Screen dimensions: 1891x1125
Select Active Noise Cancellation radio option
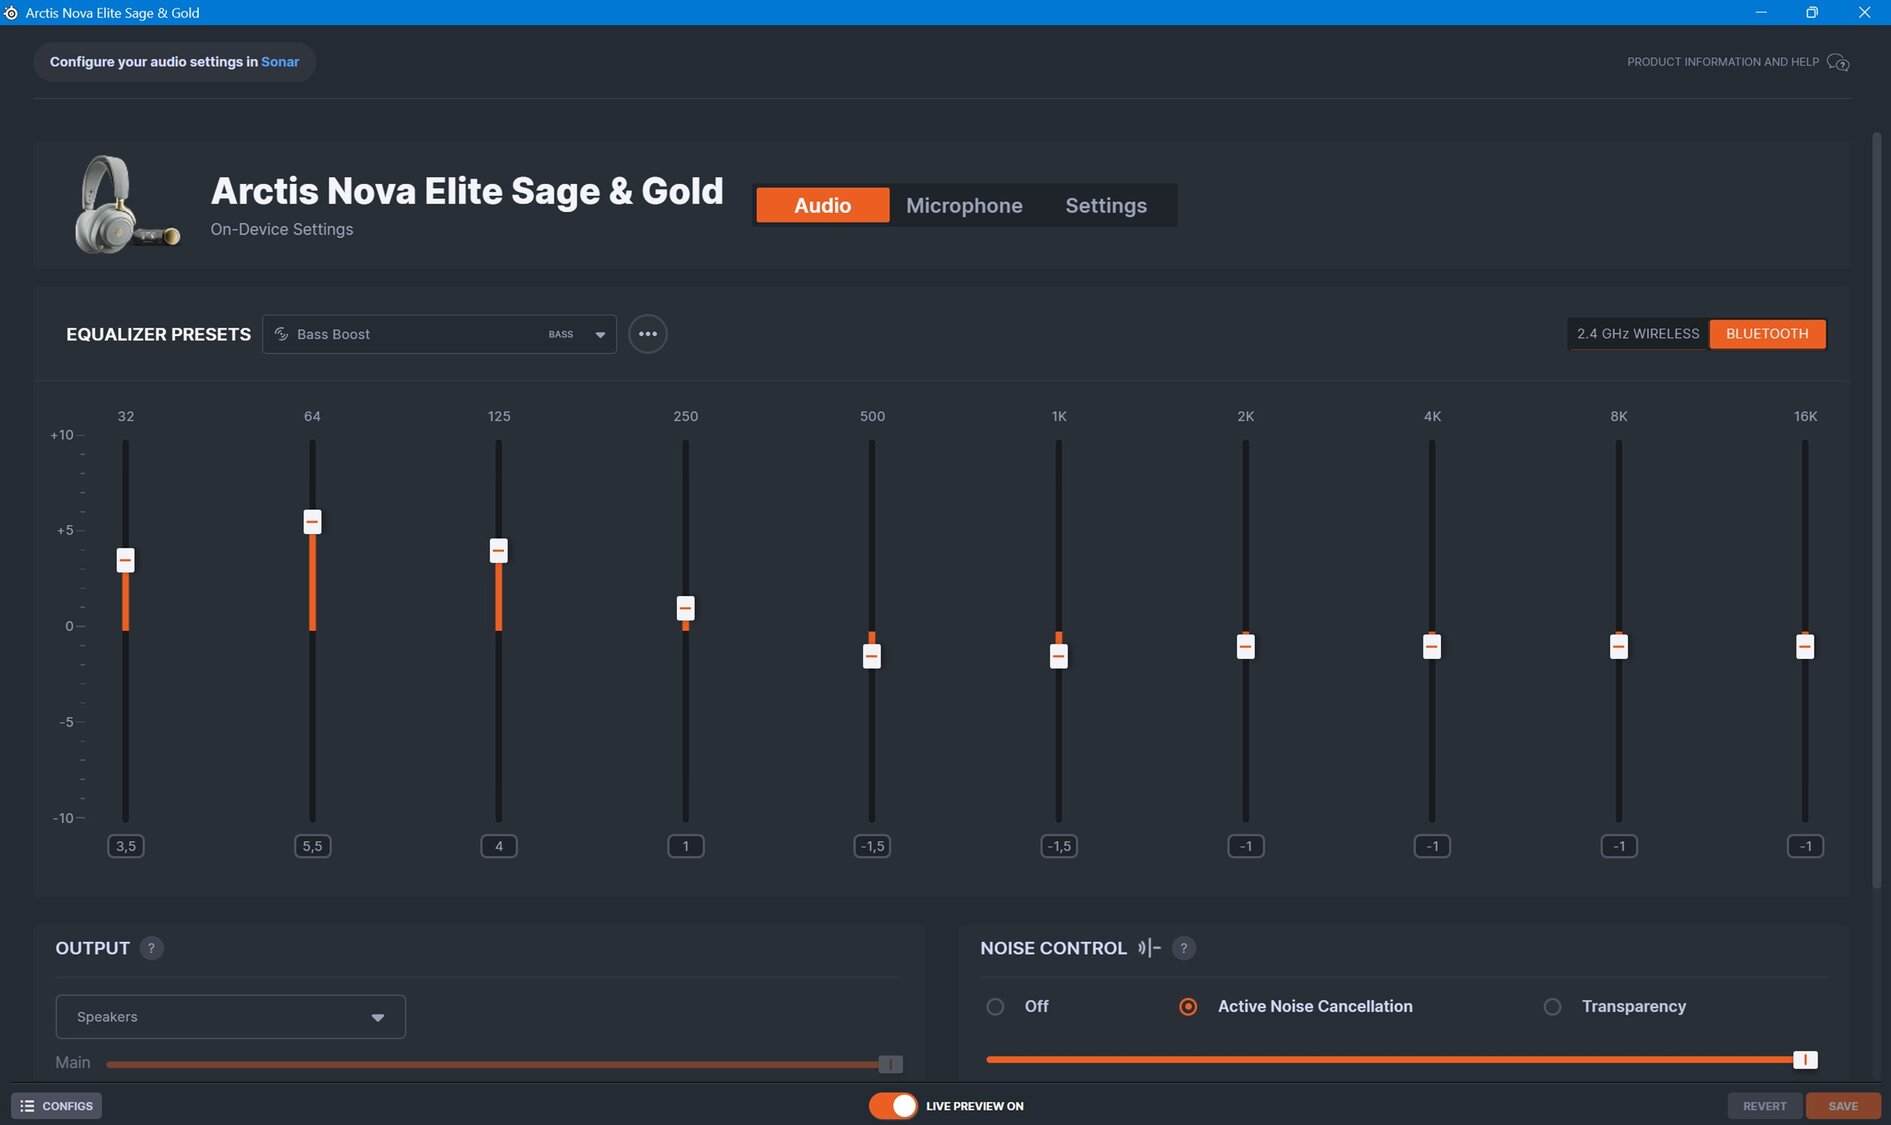1188,1007
